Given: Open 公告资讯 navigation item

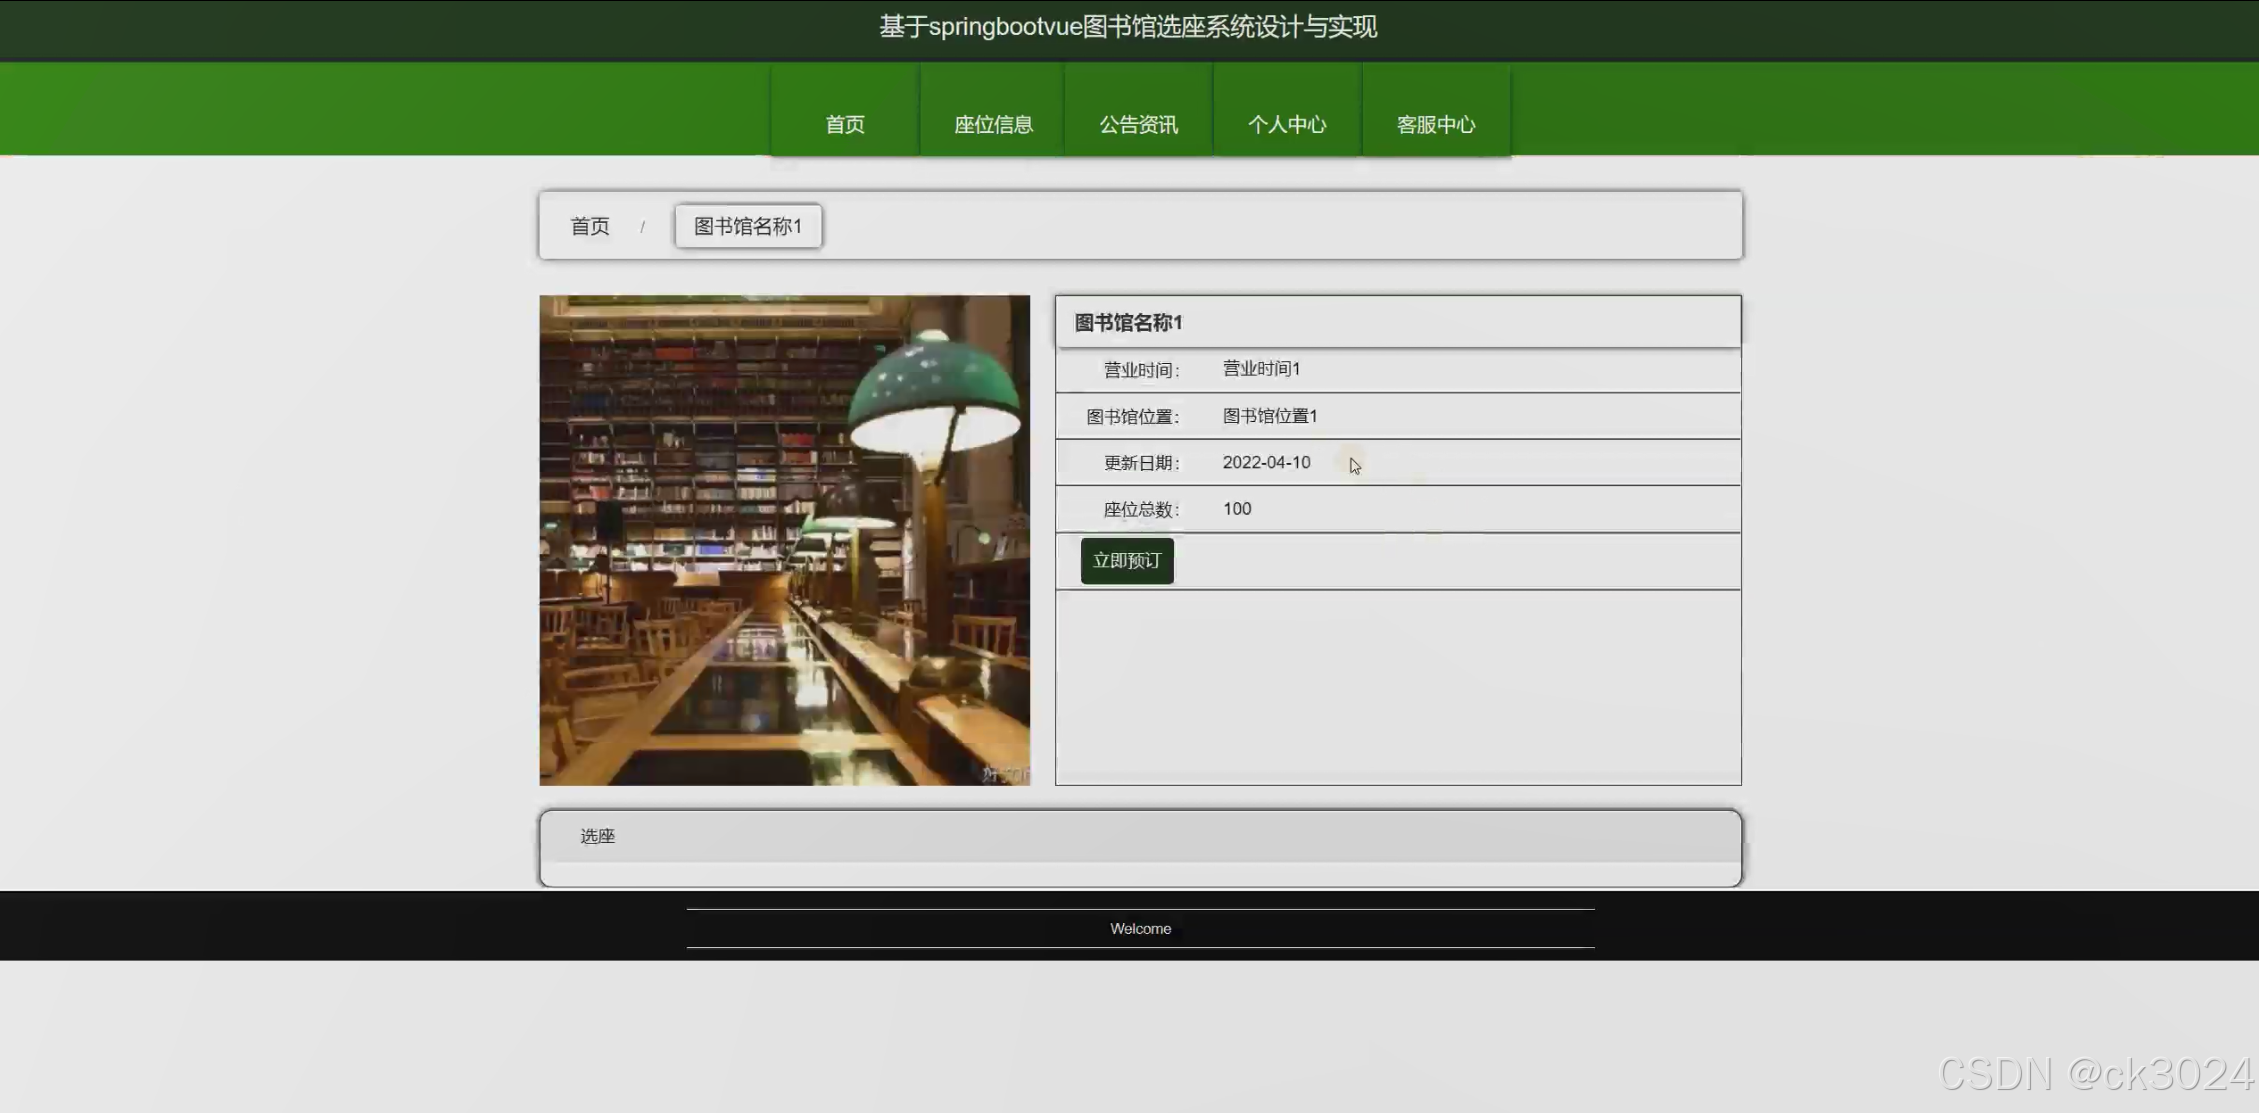Looking at the screenshot, I should (1139, 124).
